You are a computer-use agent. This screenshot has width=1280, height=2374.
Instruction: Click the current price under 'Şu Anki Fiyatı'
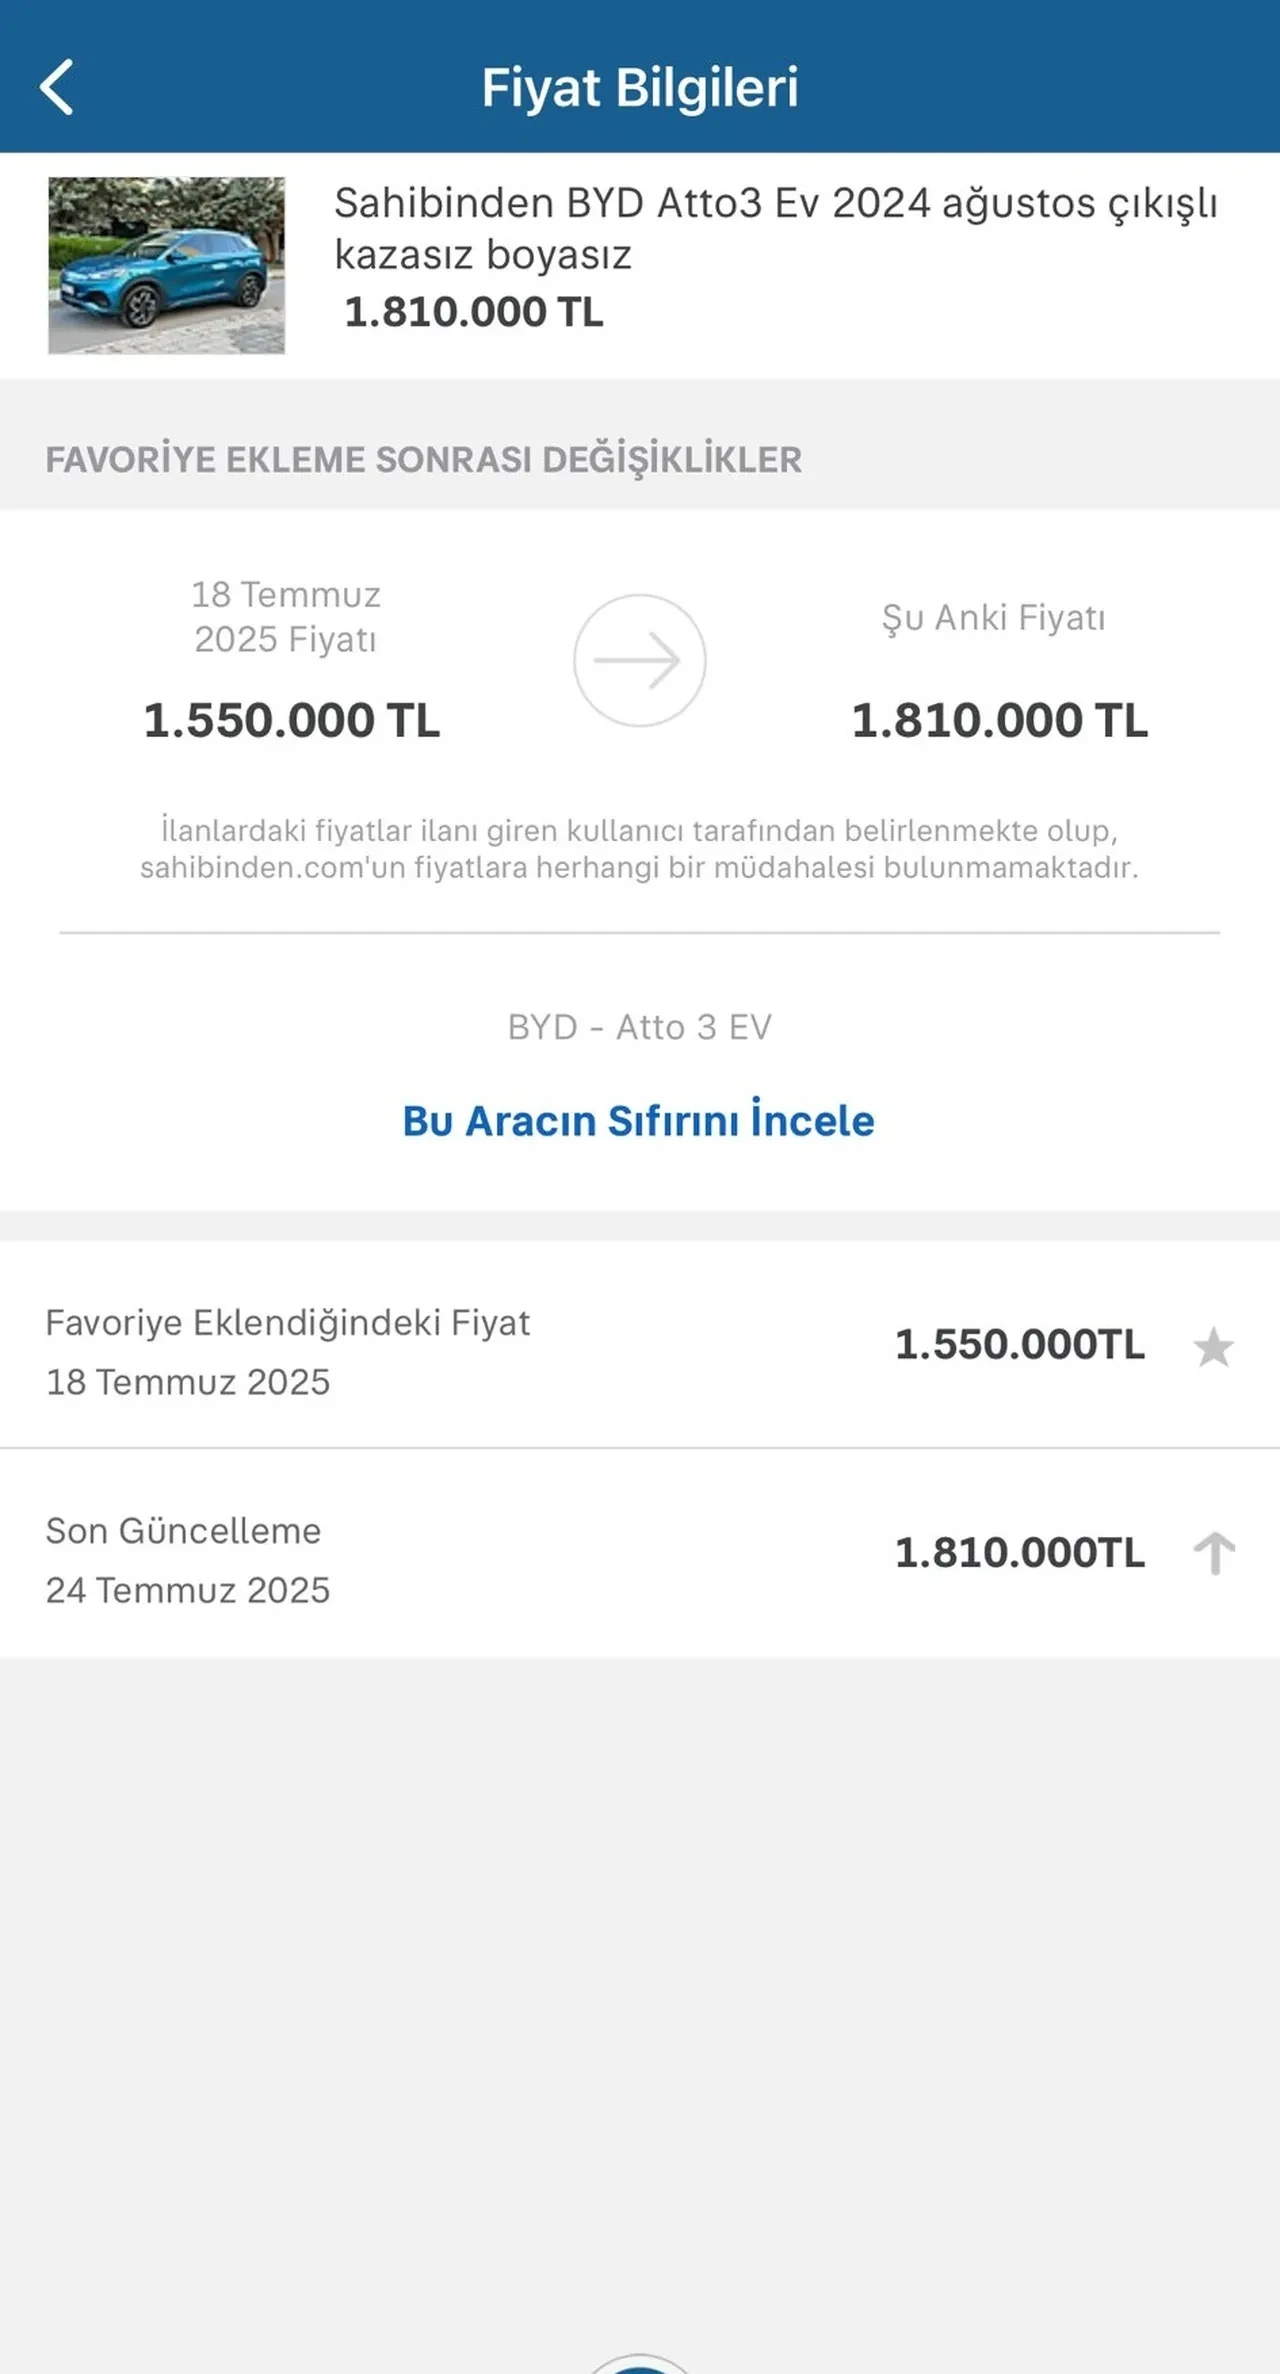click(x=999, y=721)
